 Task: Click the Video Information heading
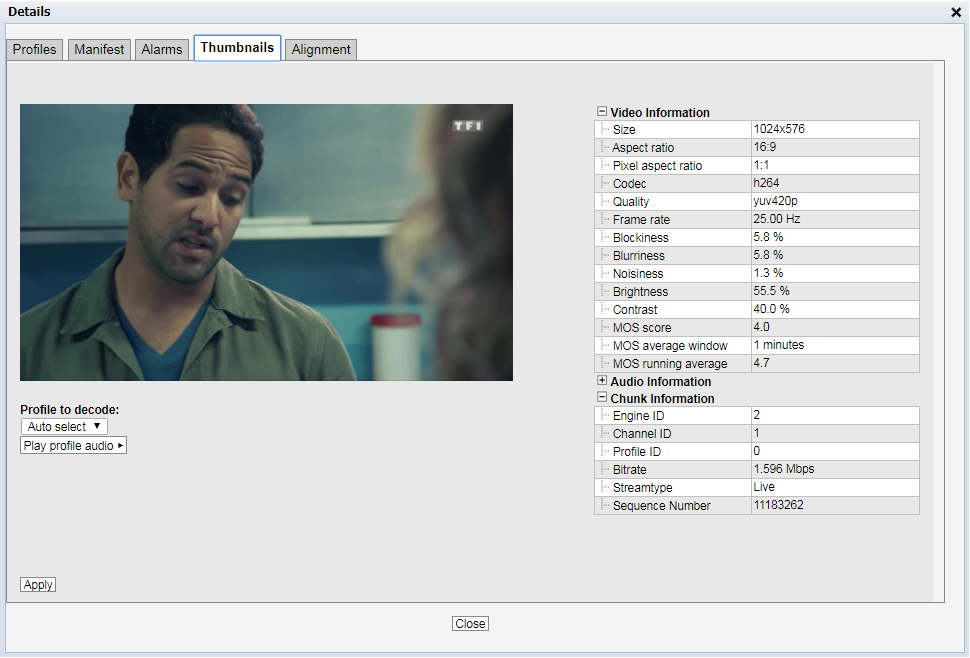tap(660, 113)
